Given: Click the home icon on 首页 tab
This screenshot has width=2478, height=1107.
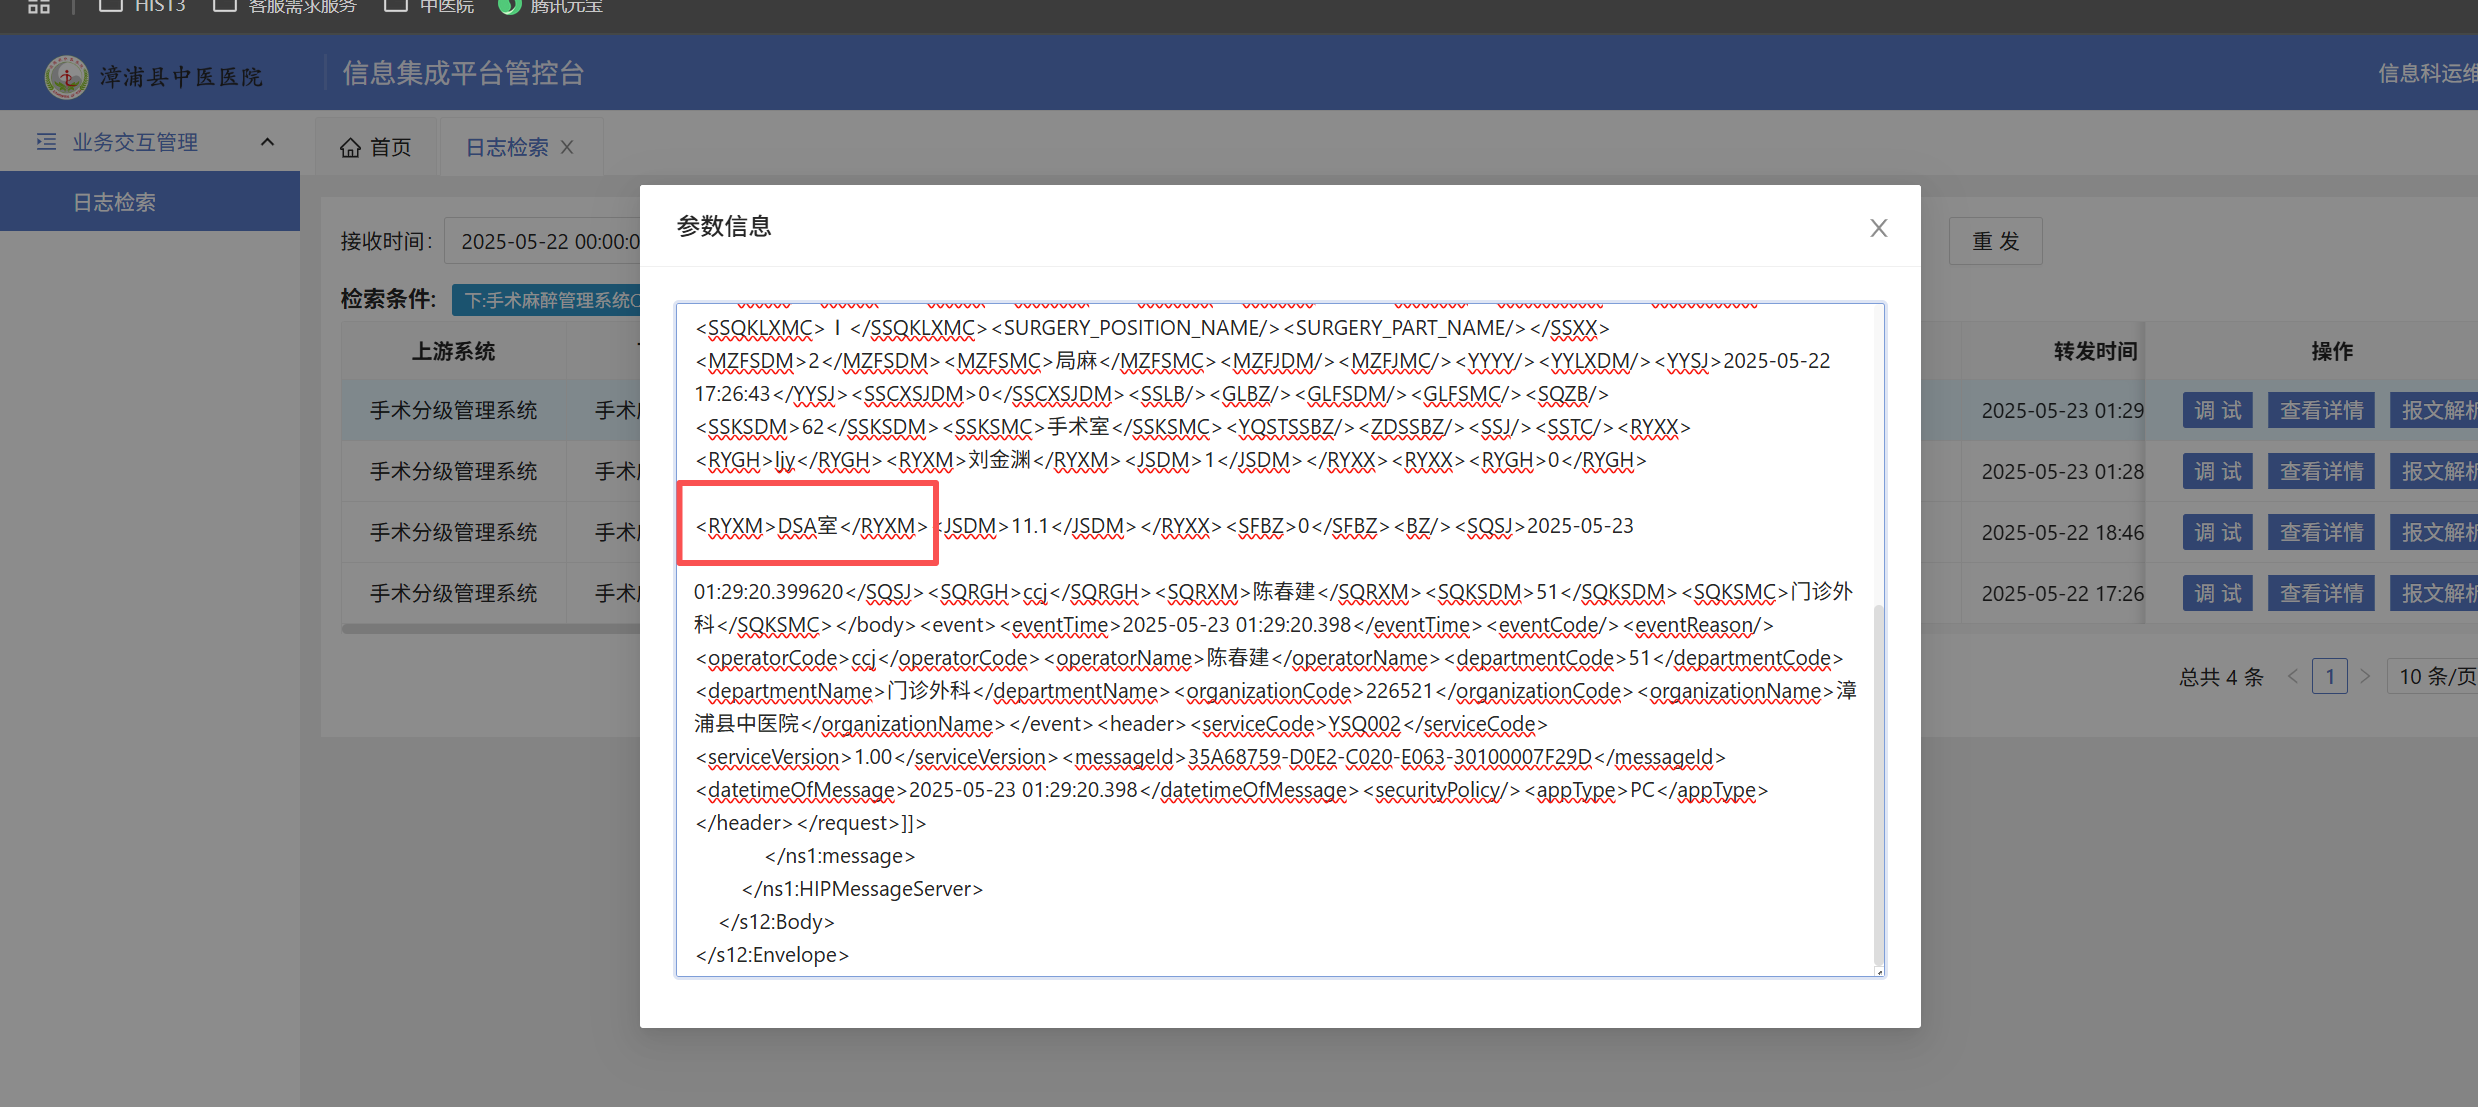Looking at the screenshot, I should (350, 148).
